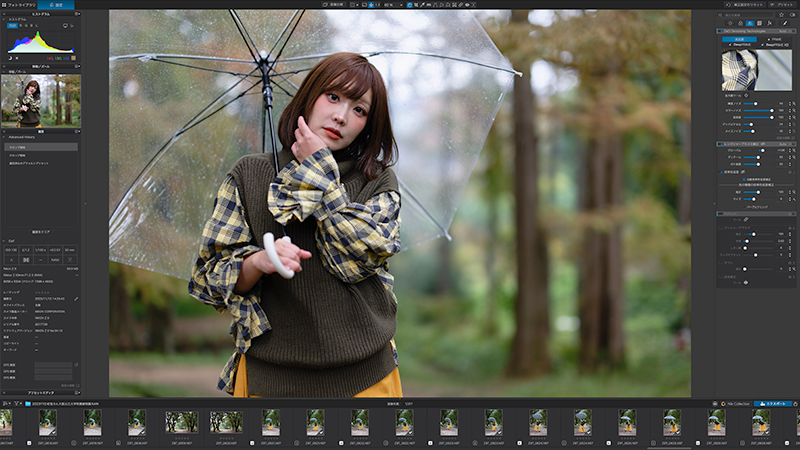Click the 50 mm Exif cell

[x=70, y=250]
